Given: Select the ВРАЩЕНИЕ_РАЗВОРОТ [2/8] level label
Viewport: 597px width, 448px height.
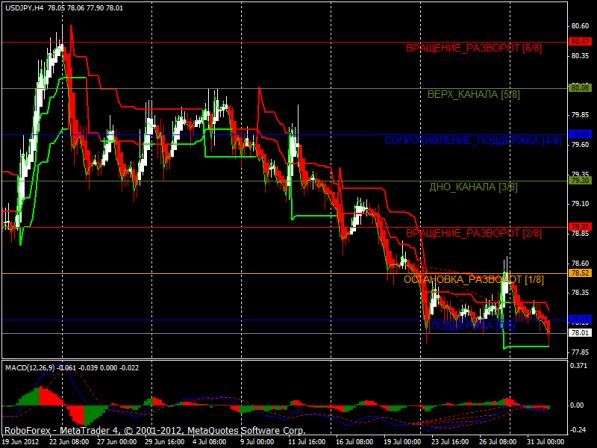Looking at the screenshot, I should point(474,233).
